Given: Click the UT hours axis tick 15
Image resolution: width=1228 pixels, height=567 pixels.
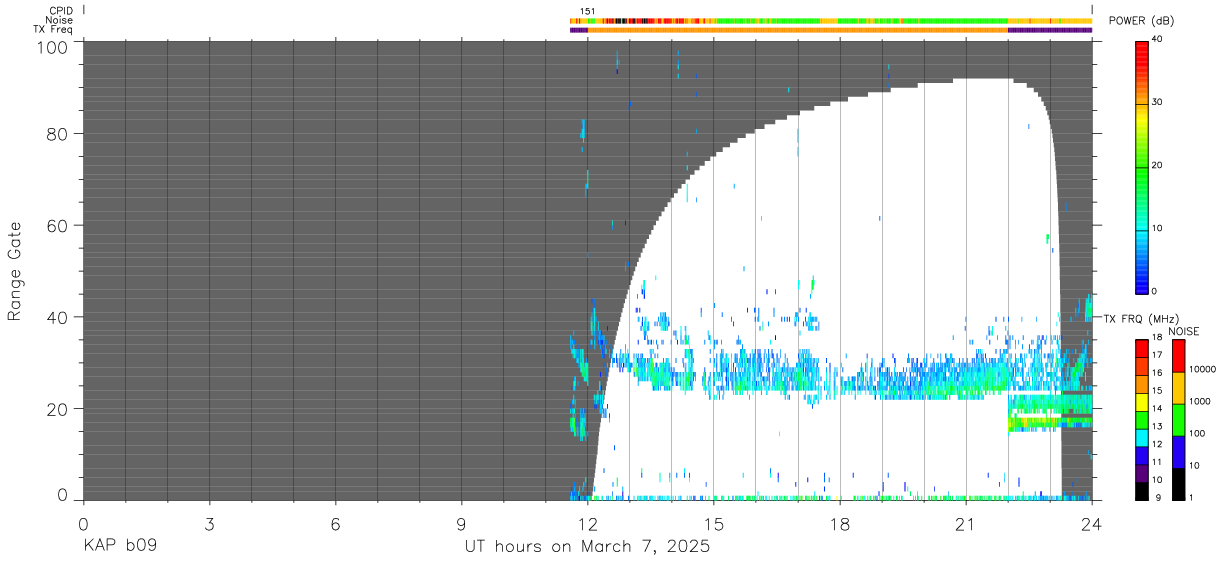Looking at the screenshot, I should (x=714, y=524).
